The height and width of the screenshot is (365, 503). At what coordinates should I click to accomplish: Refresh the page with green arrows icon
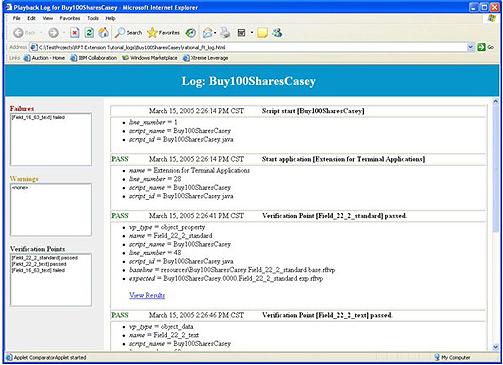[89, 33]
